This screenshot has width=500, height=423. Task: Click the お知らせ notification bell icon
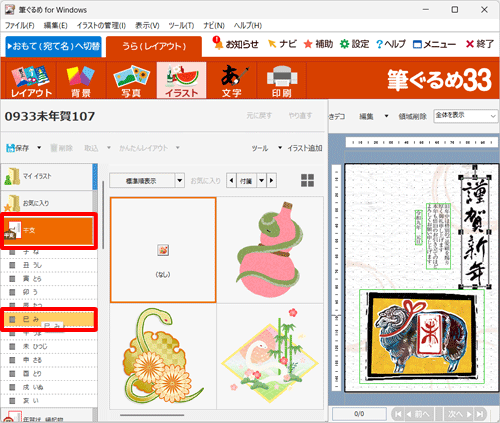click(x=218, y=43)
